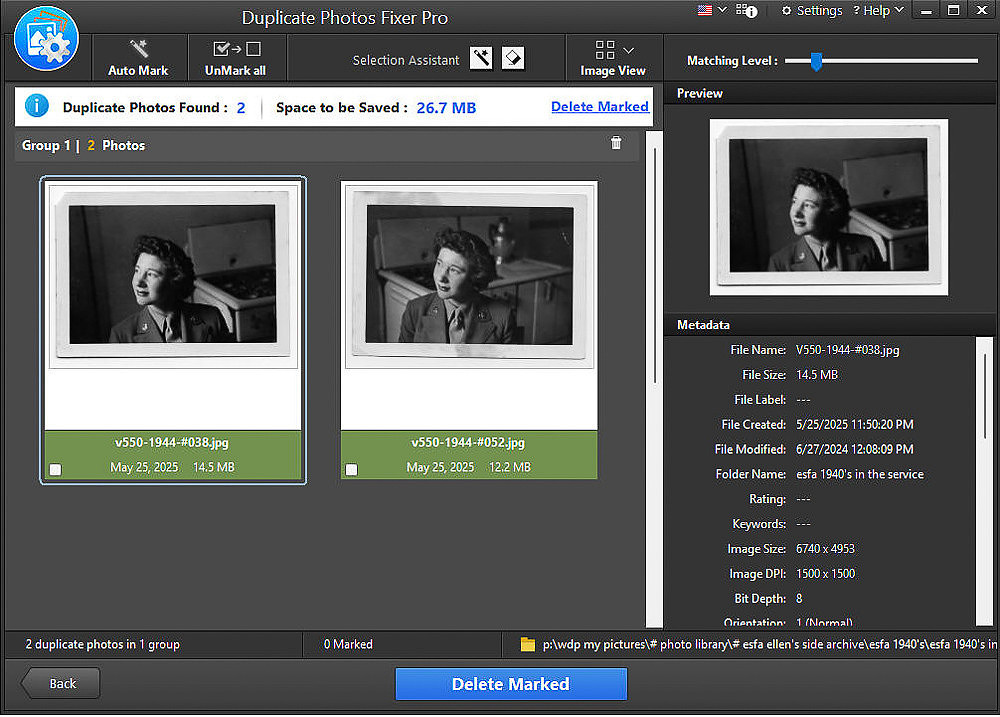Tick the checkbox for v550-1944-#038.jpg
1000x717 pixels.
tap(56, 469)
